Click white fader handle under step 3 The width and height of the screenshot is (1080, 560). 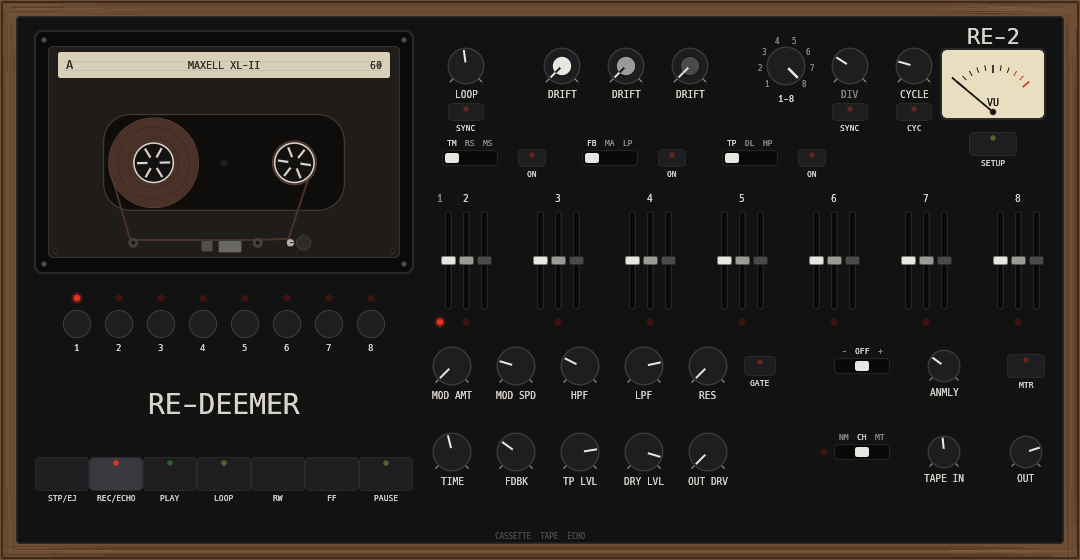[x=540, y=260]
